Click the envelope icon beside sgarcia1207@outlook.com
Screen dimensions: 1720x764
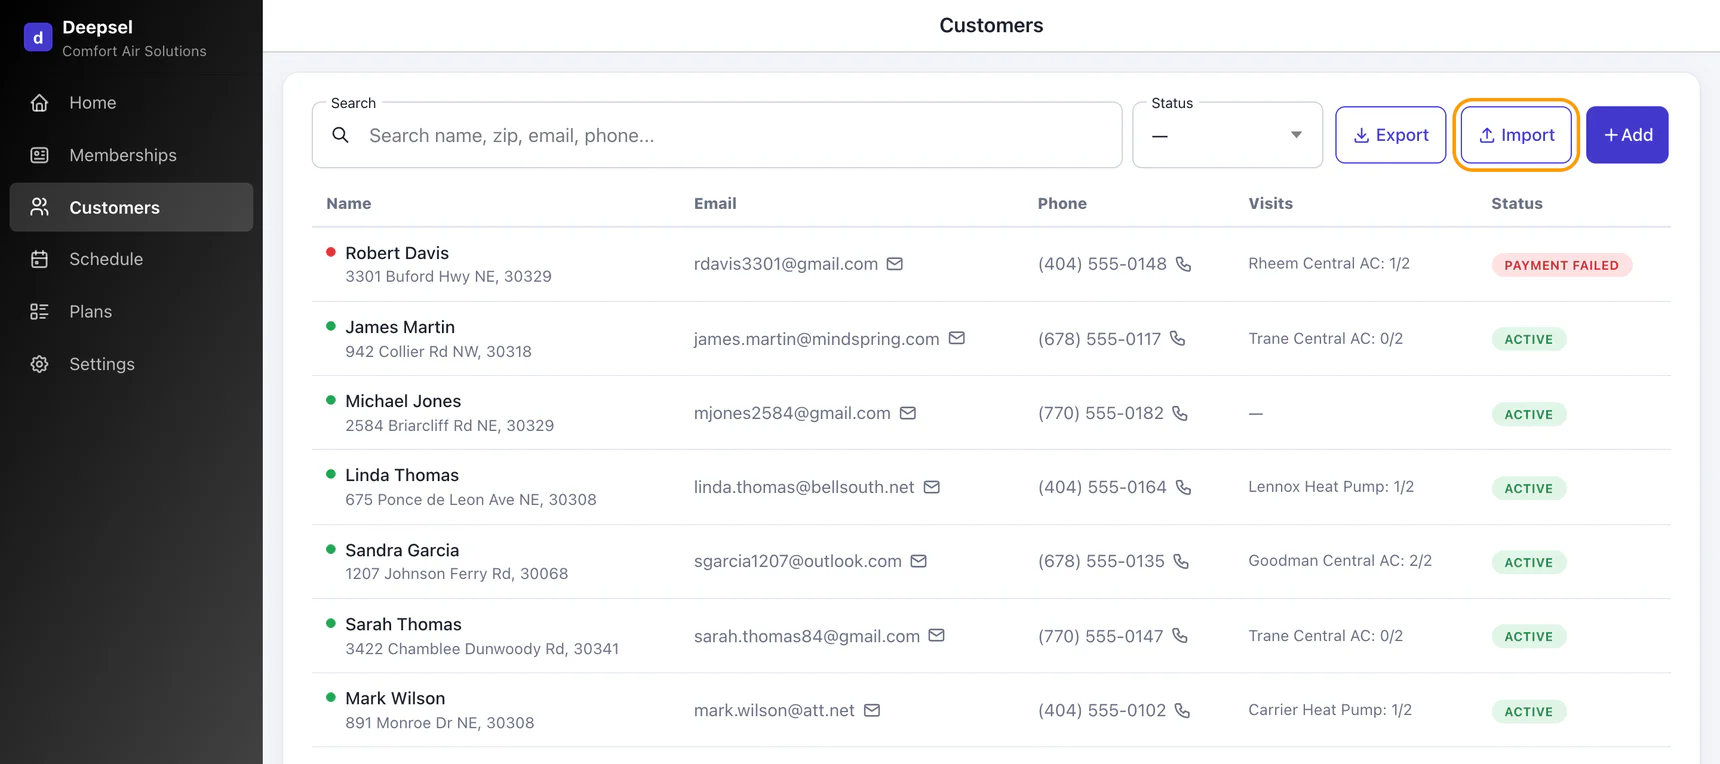tap(919, 561)
